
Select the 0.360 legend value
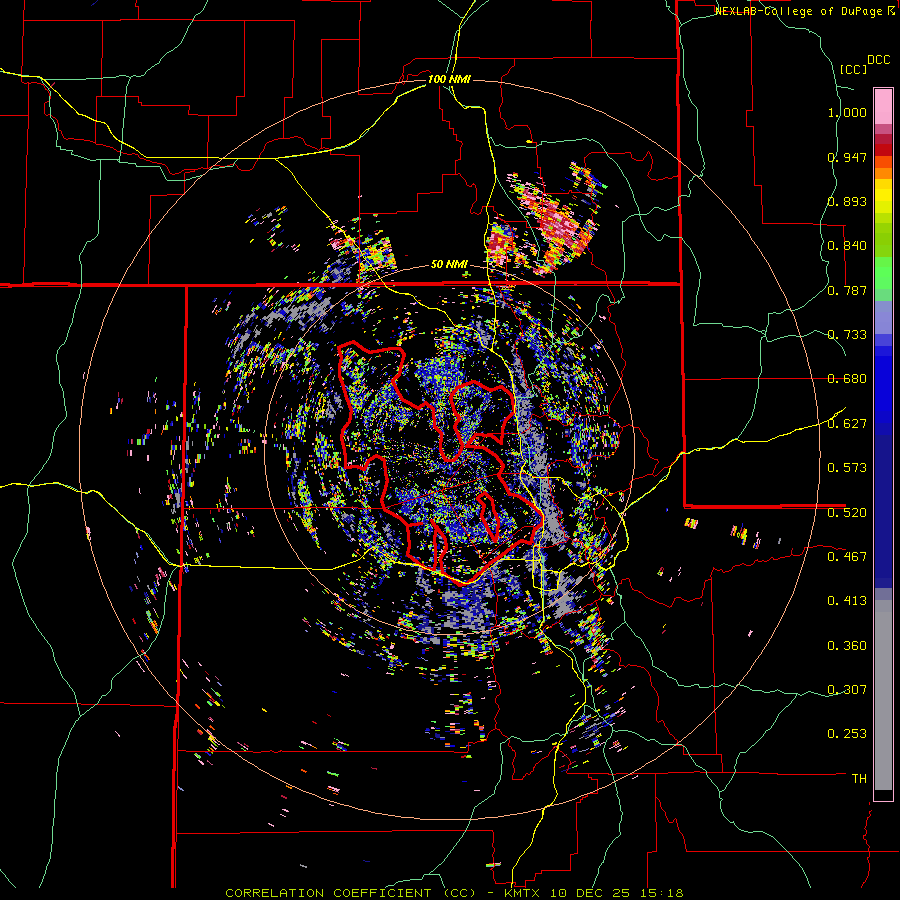point(847,646)
